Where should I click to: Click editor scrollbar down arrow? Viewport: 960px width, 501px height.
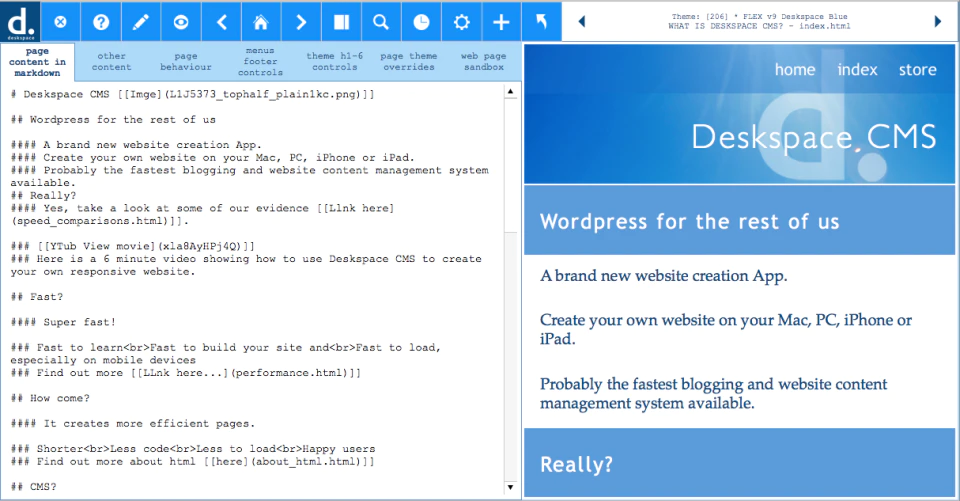(x=511, y=488)
